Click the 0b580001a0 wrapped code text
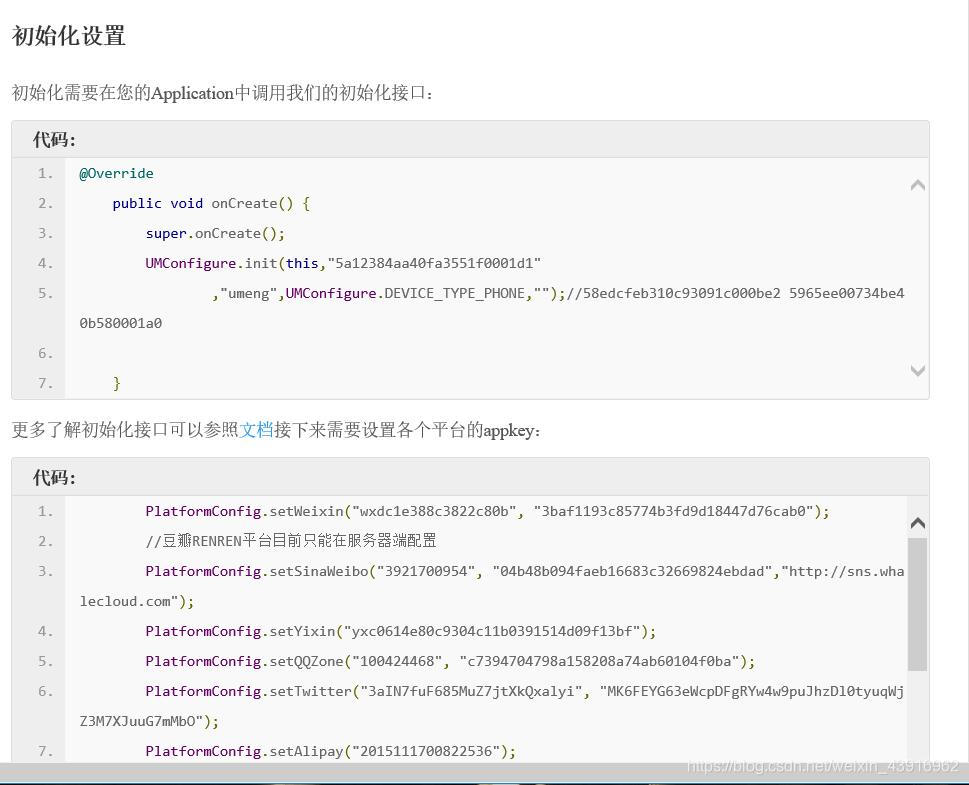Screen dimensions: 969x785 point(121,323)
